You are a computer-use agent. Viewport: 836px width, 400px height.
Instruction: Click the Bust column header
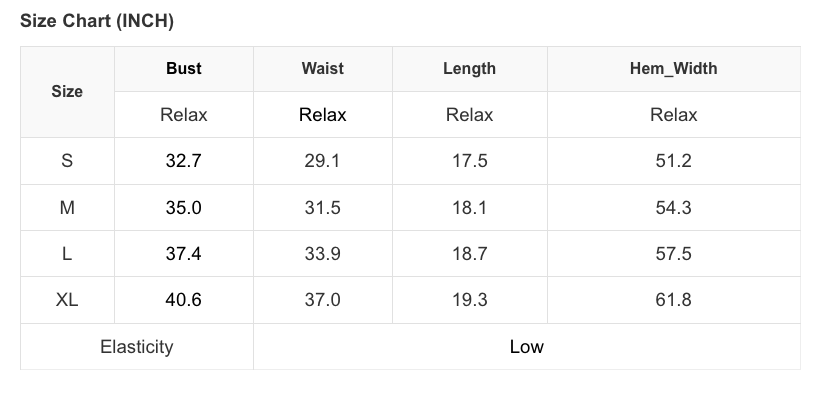[184, 68]
